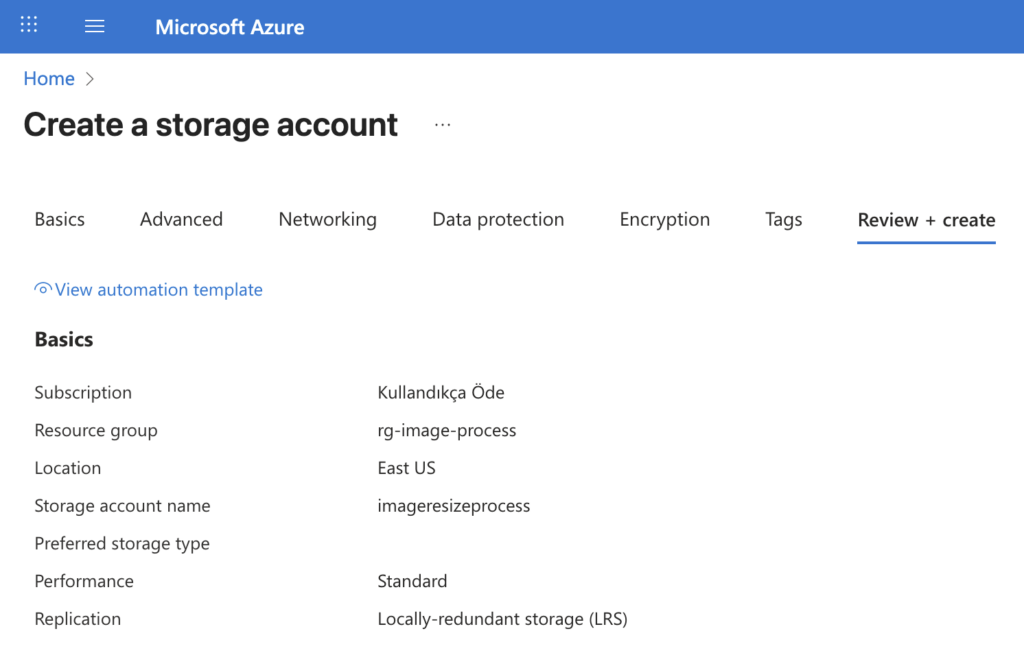The image size is (1024, 653).
Task: Go to the Encryption tab
Action: coord(664,220)
